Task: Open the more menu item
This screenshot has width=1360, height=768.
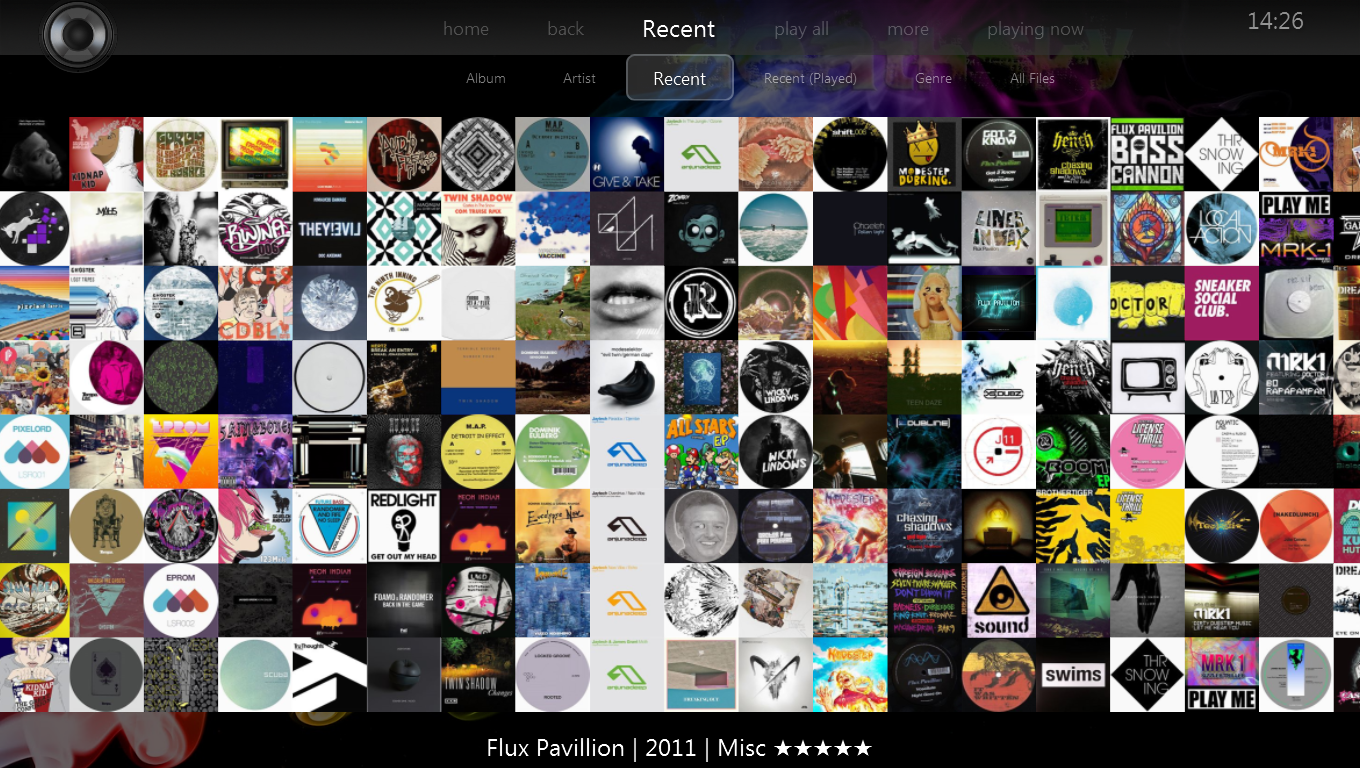Action: [908, 29]
